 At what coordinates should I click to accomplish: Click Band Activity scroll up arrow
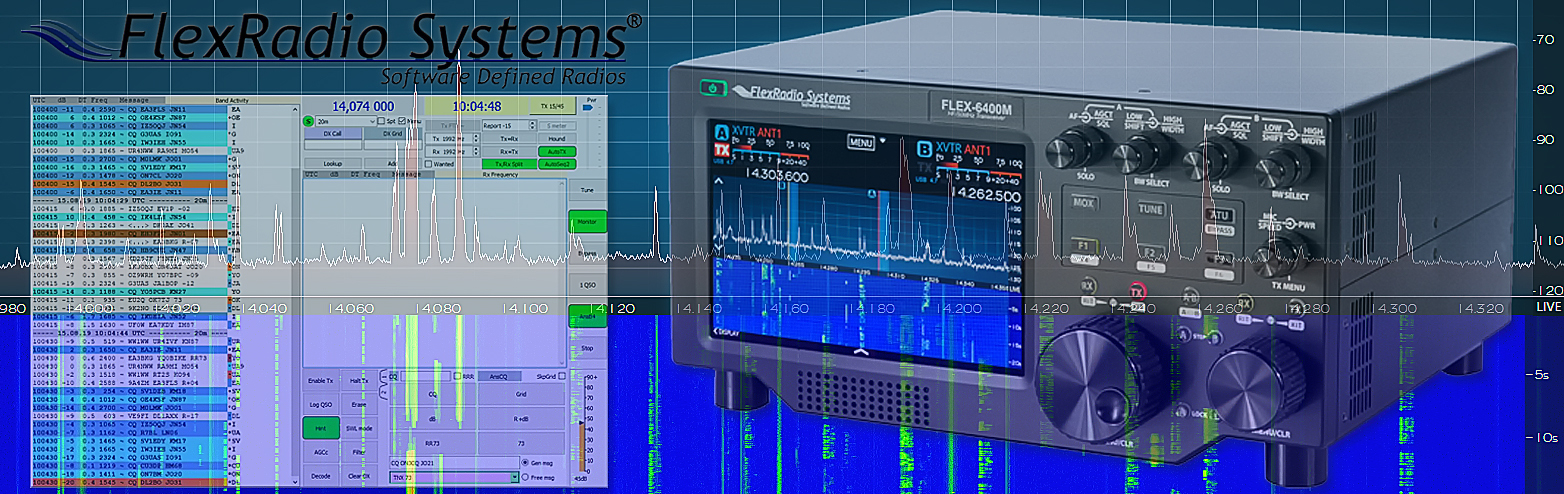pyautogui.click(x=295, y=109)
